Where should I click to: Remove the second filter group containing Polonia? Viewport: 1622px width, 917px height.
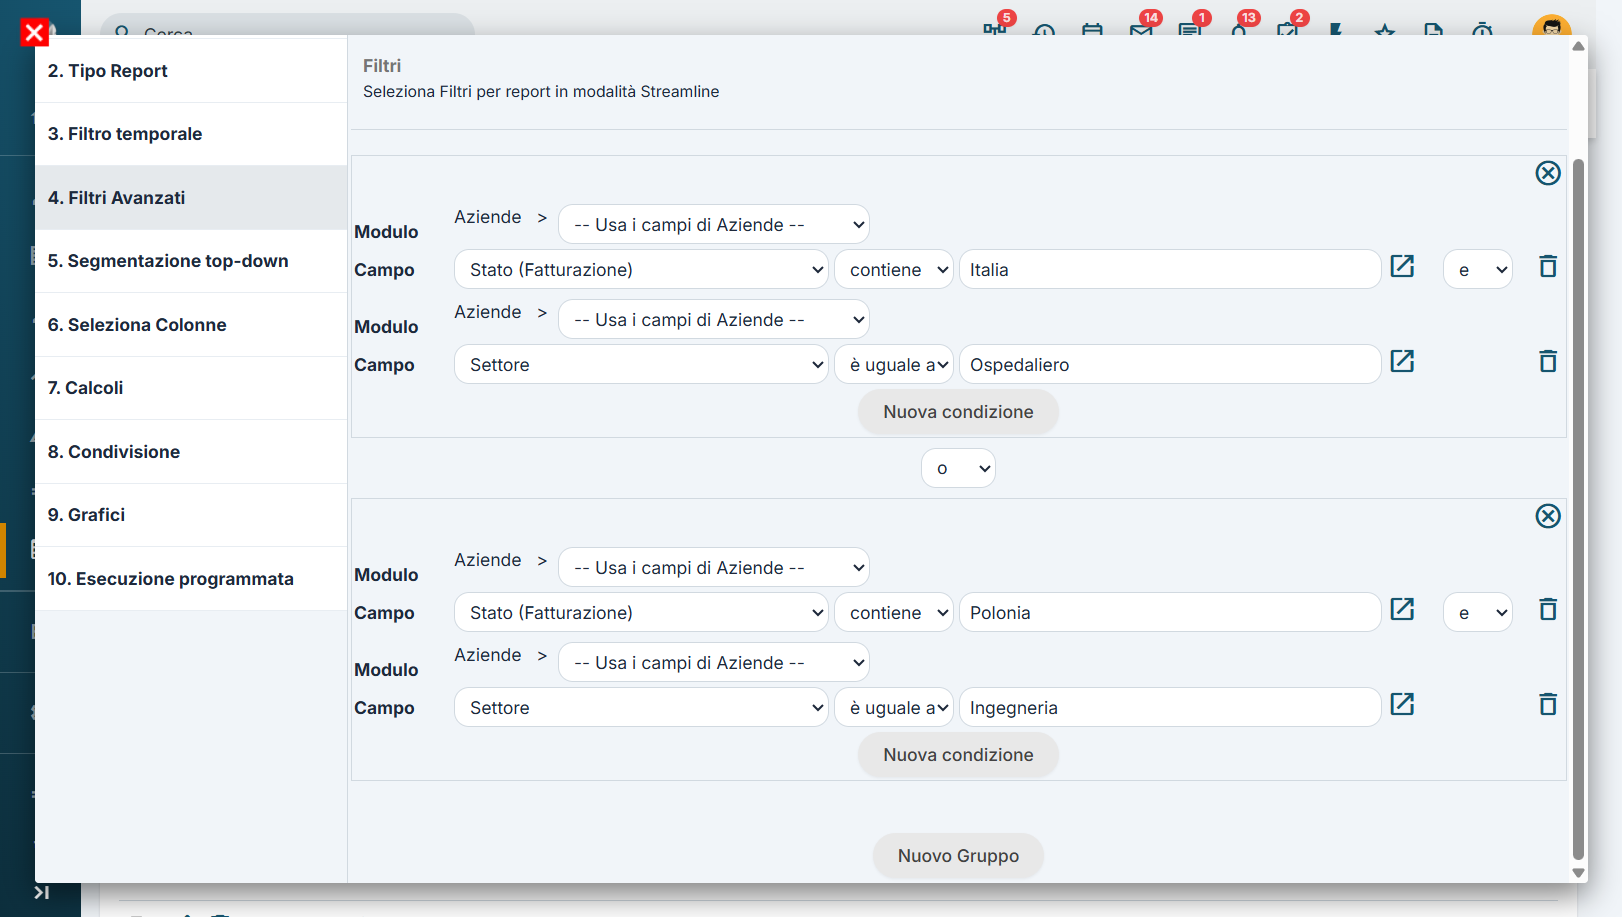(x=1548, y=516)
